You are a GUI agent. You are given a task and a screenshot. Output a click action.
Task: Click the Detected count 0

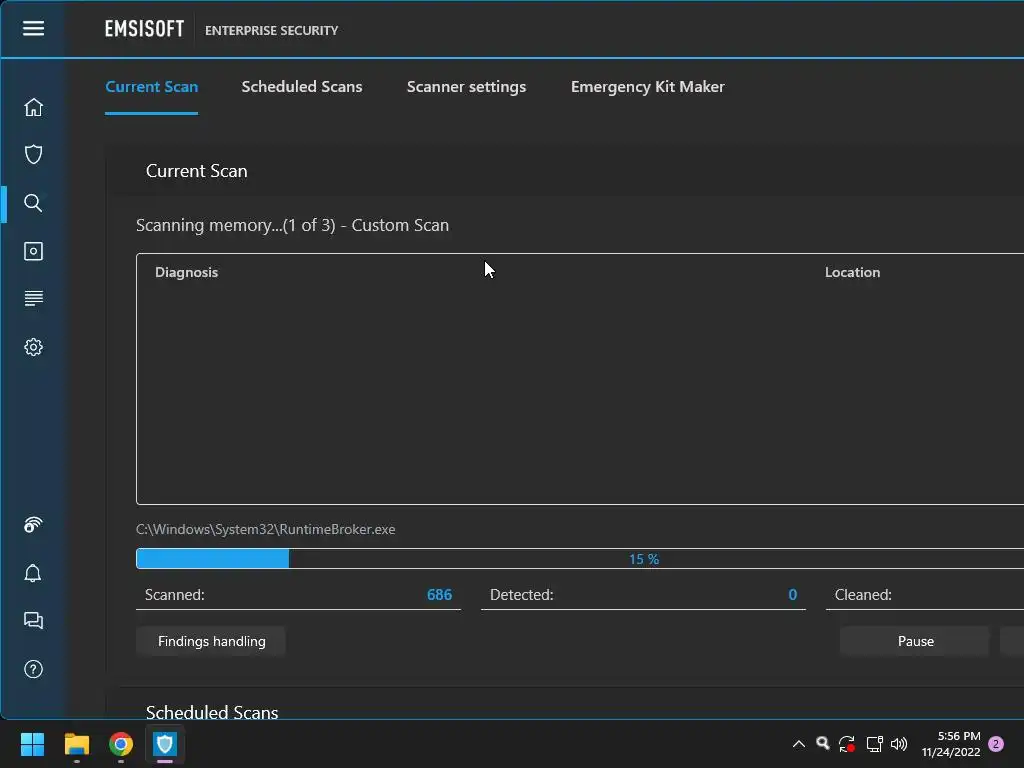[792, 595]
